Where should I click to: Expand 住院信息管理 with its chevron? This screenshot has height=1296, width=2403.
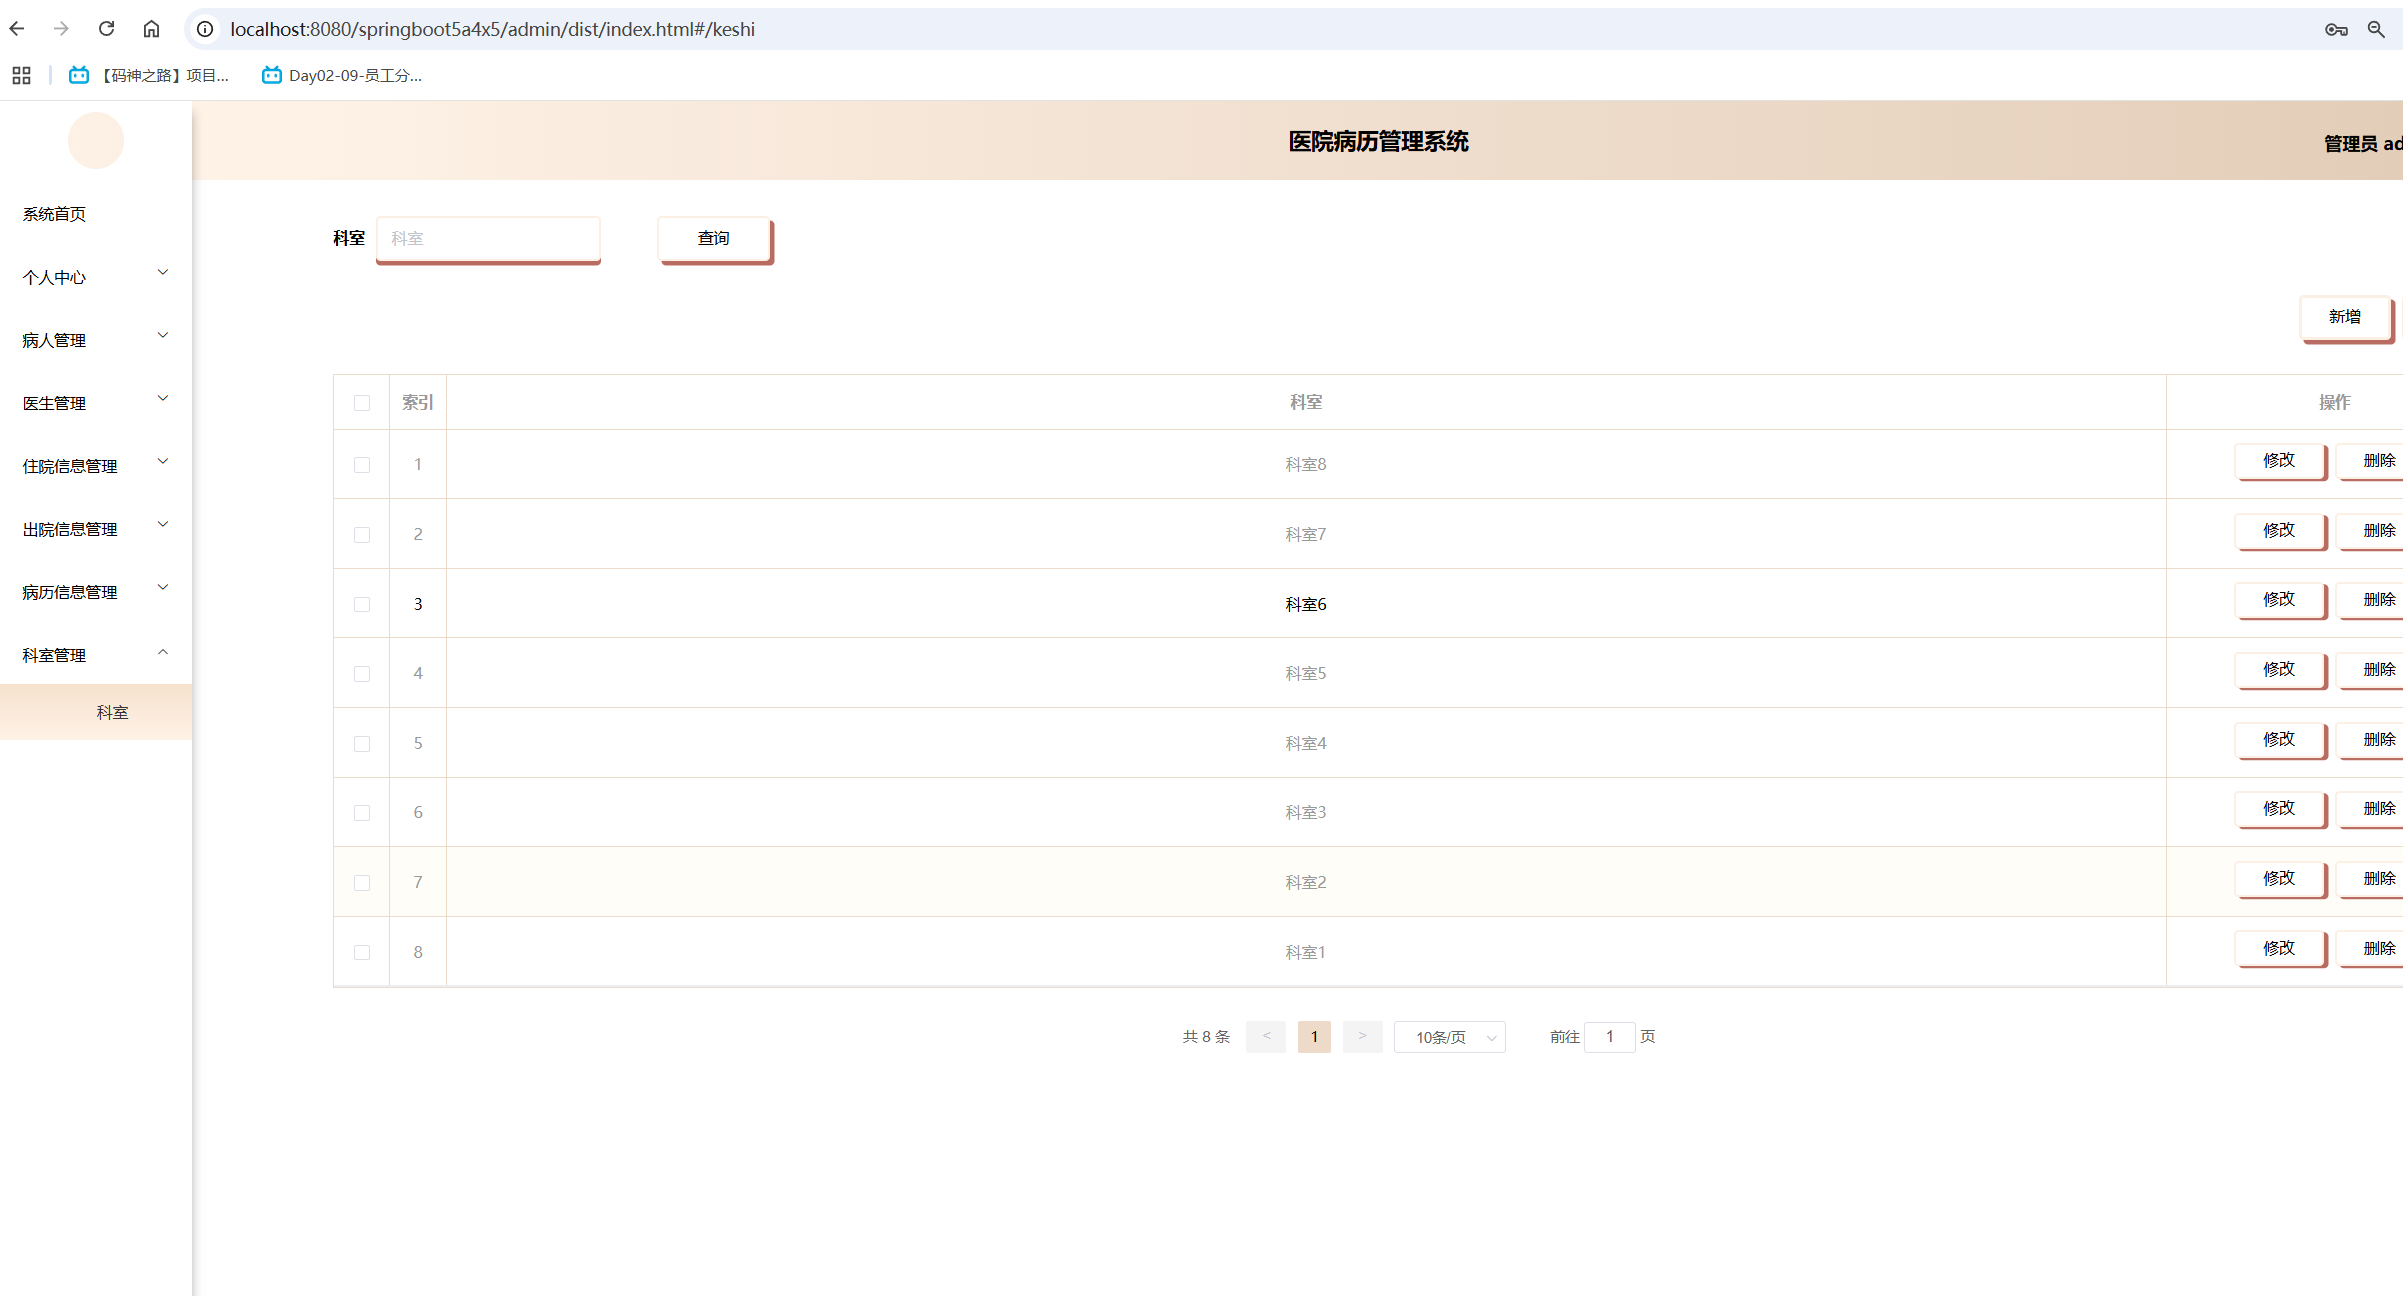click(163, 461)
